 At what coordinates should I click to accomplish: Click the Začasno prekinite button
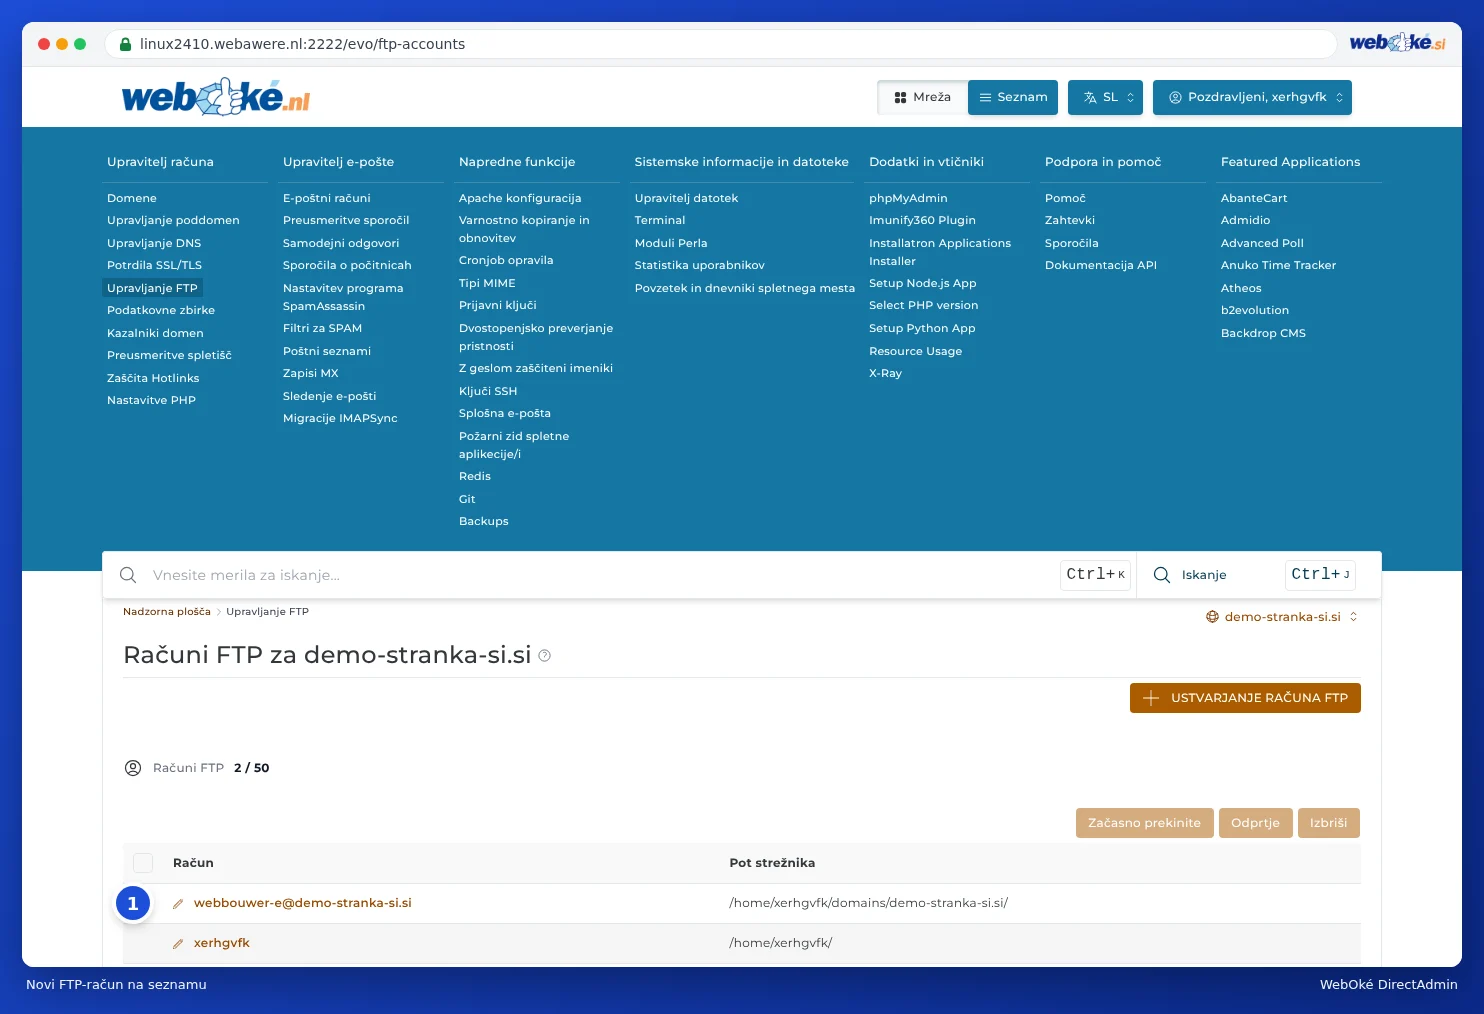pos(1144,823)
